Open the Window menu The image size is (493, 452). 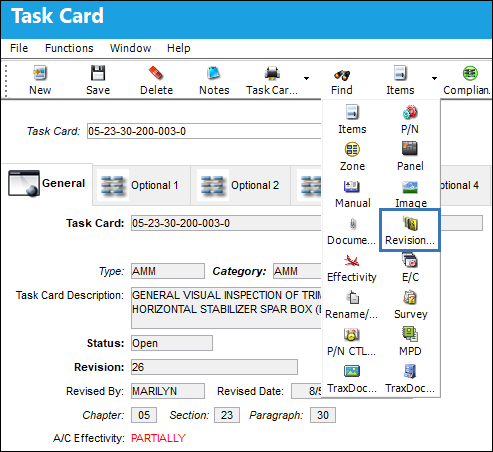point(130,48)
